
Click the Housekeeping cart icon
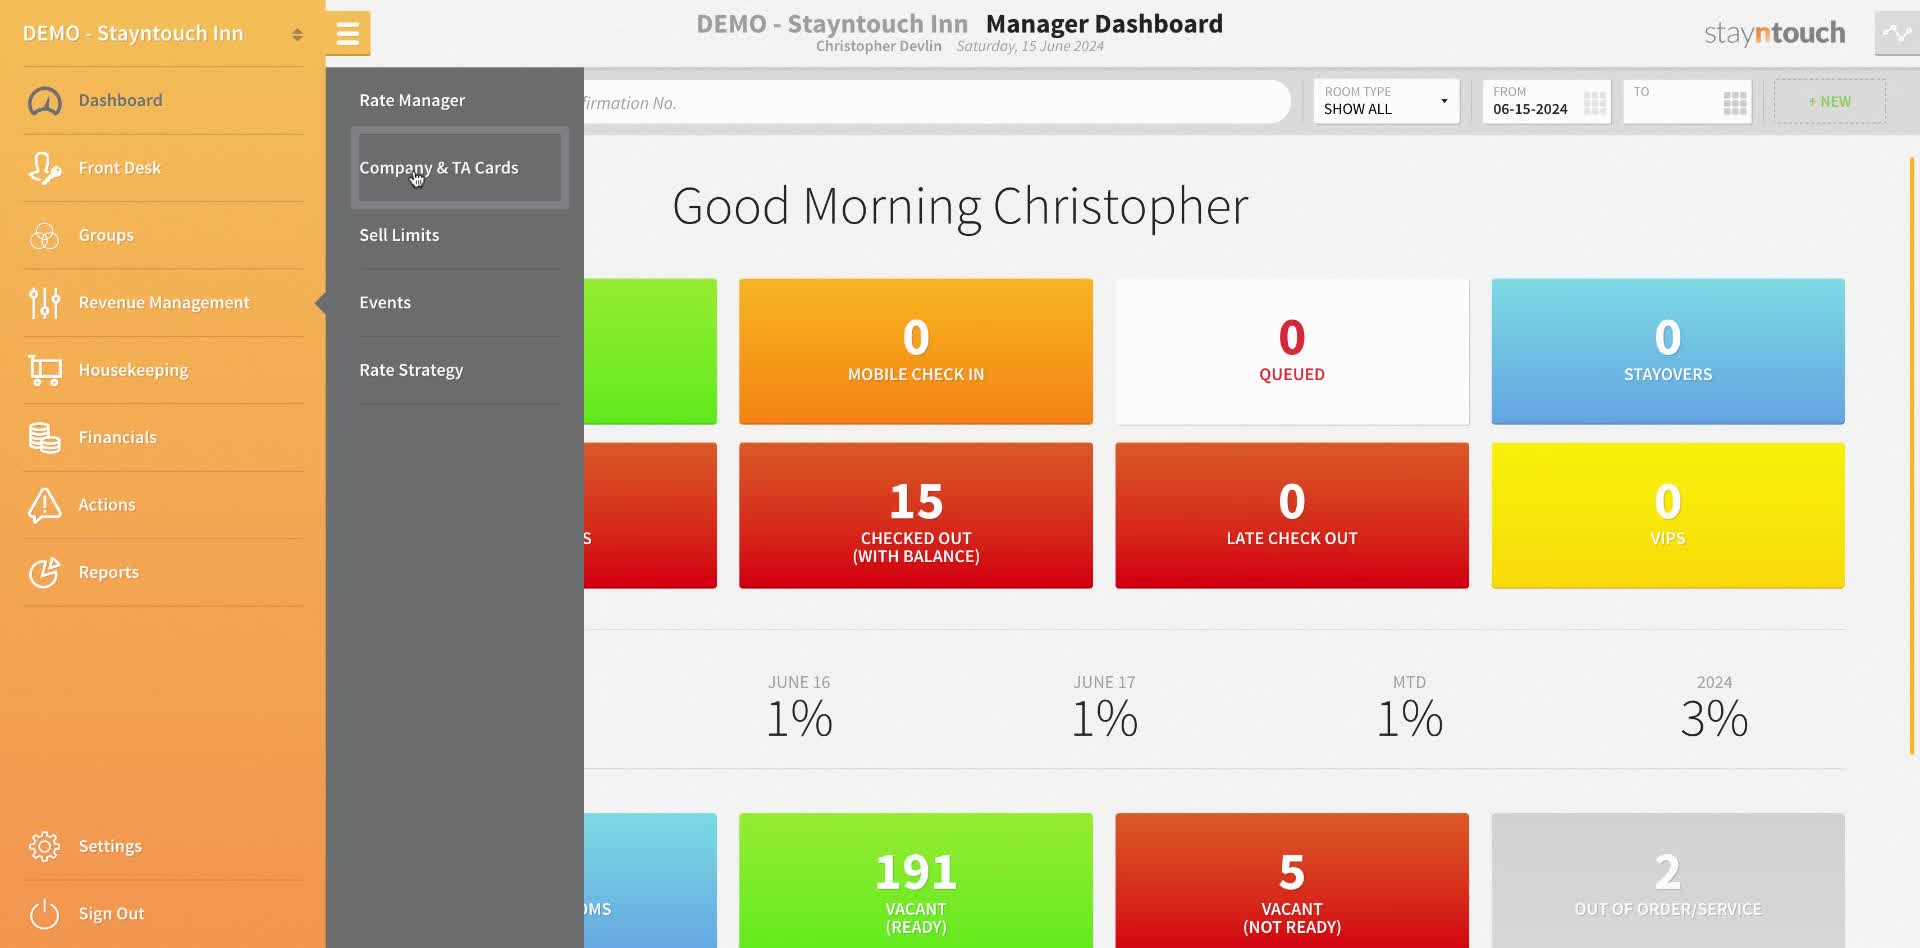(44, 370)
